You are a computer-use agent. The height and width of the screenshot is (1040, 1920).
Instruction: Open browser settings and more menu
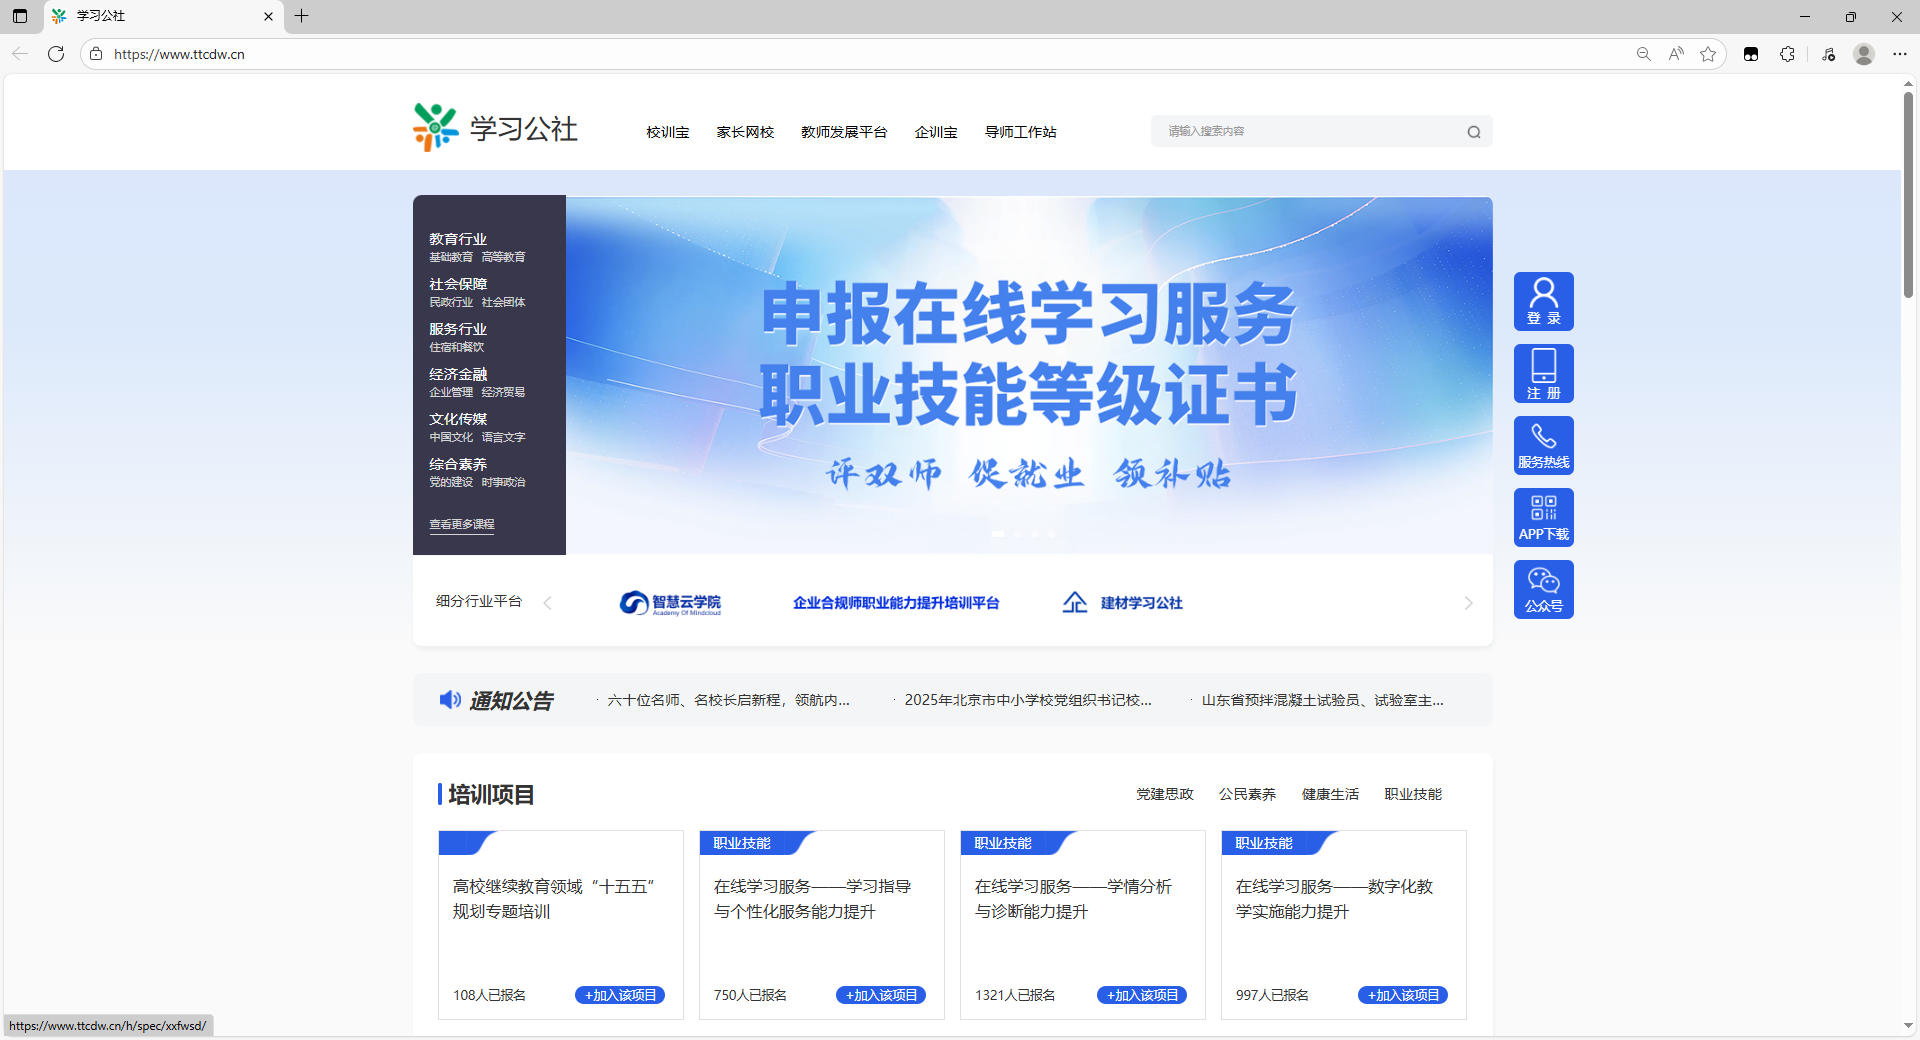(1900, 54)
